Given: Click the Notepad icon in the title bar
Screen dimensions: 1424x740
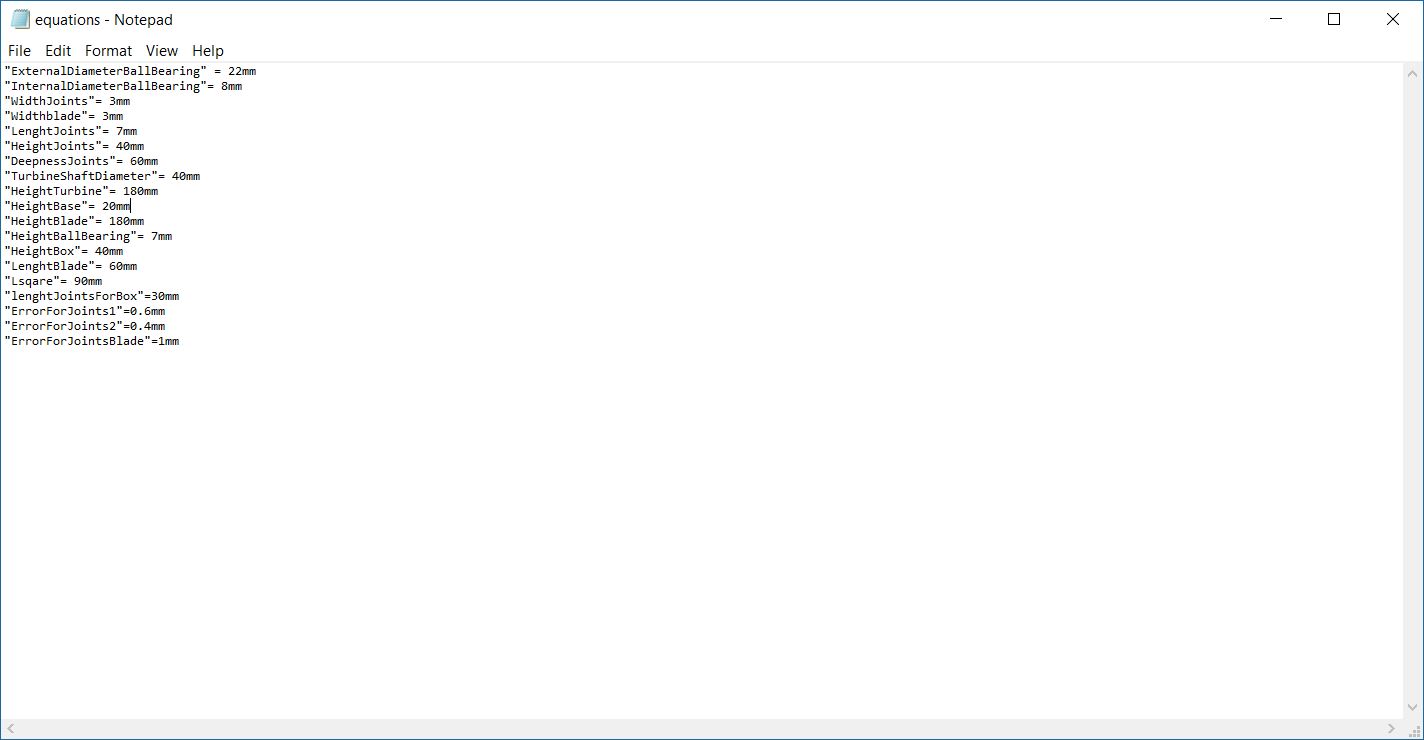Looking at the screenshot, I should coord(20,20).
